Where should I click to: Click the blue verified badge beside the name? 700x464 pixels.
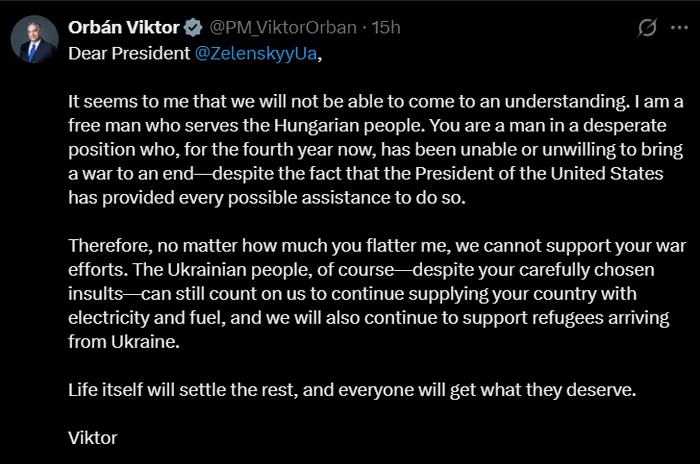(x=192, y=28)
